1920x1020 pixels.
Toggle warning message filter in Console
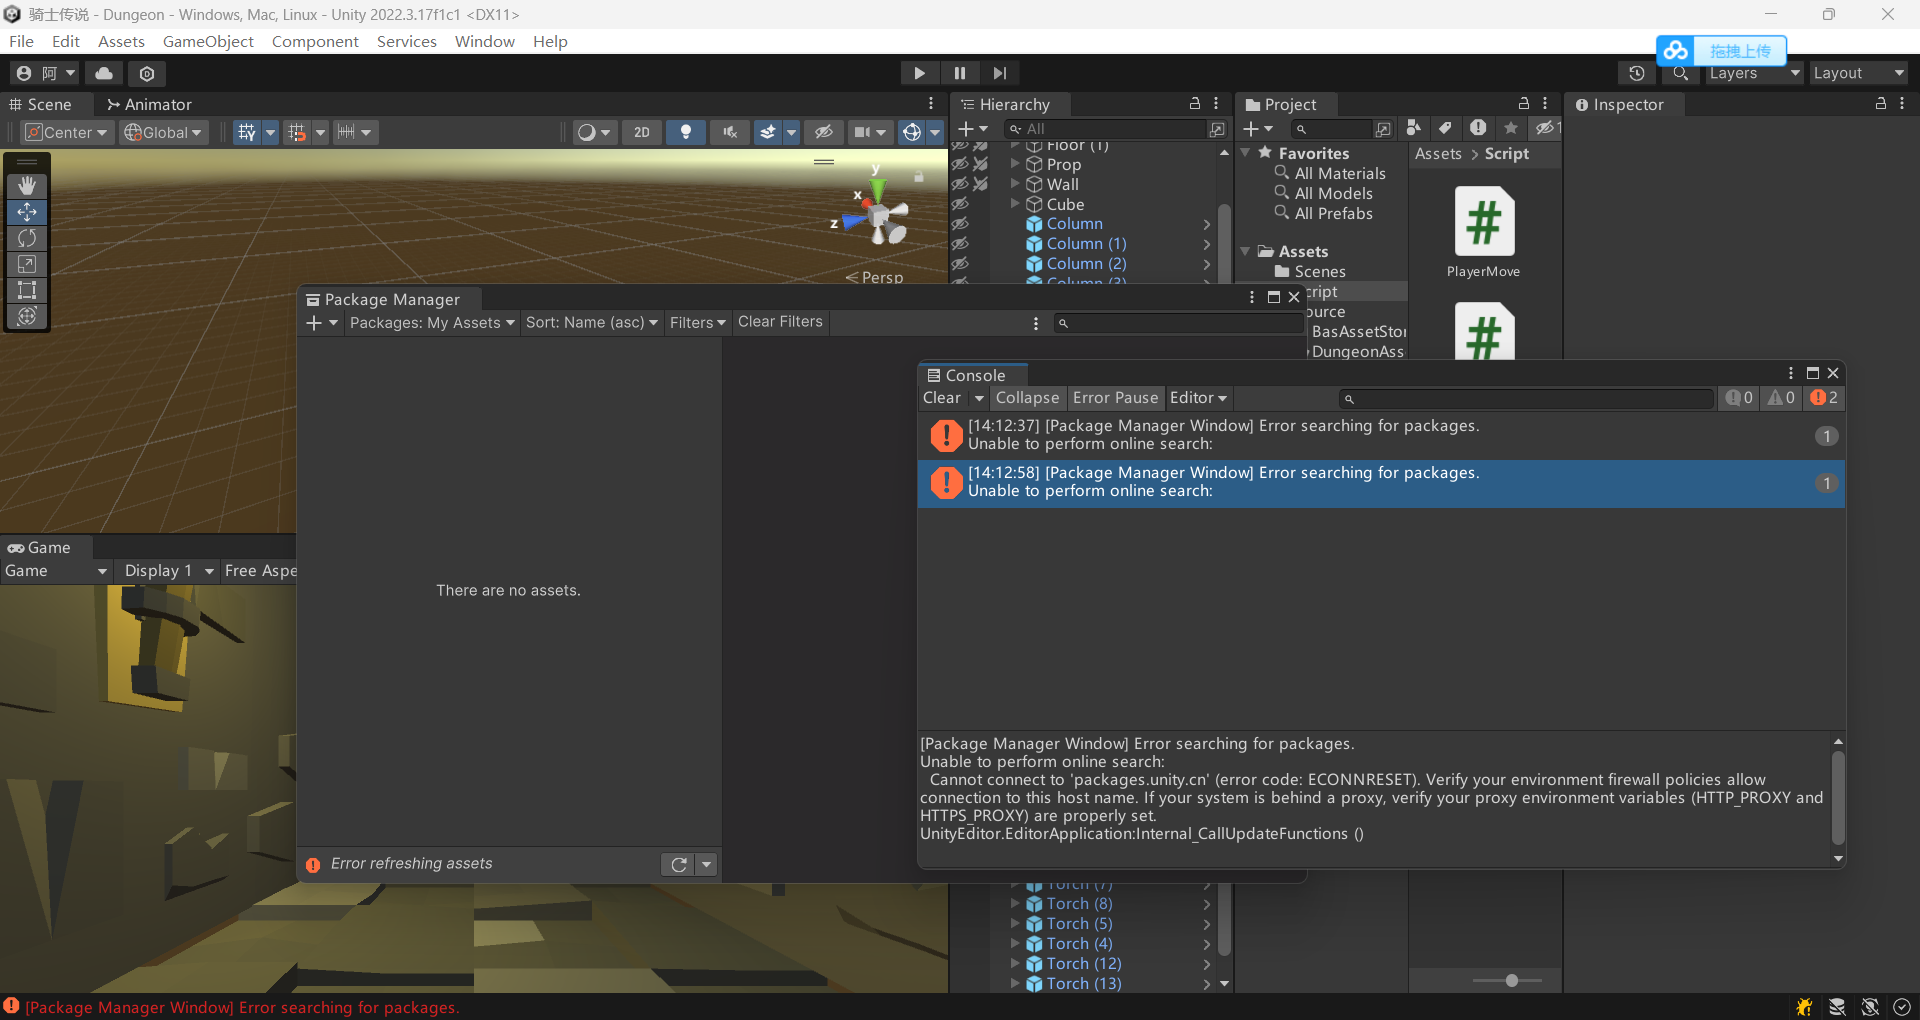(1781, 398)
